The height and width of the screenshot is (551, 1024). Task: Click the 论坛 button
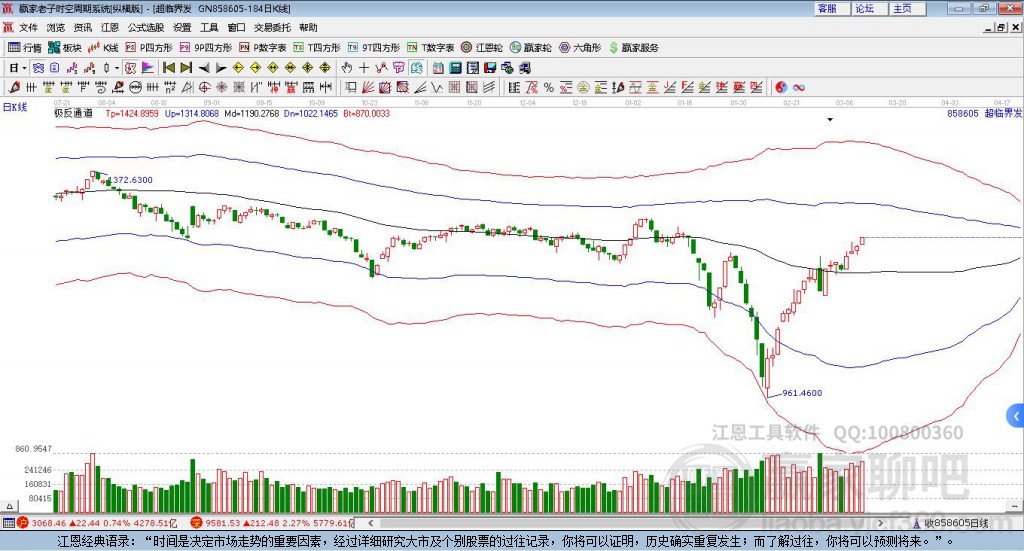coord(870,8)
